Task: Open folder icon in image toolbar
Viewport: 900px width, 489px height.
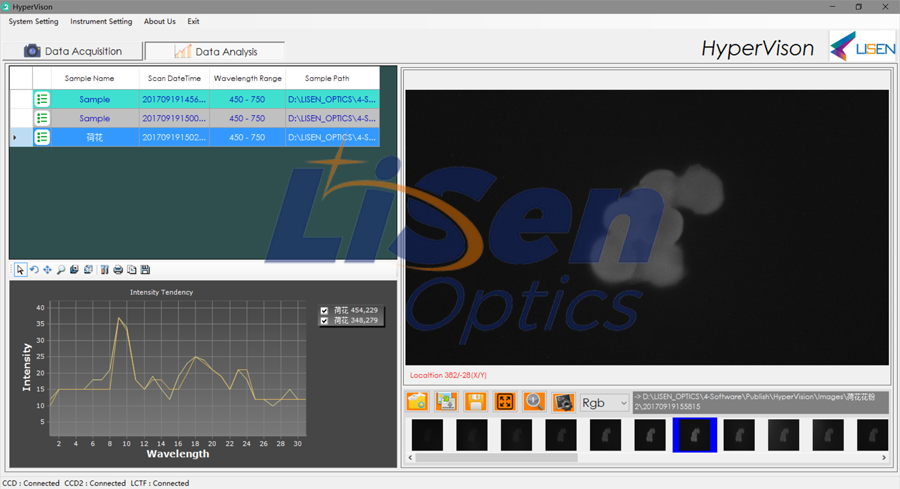Action: [x=417, y=402]
